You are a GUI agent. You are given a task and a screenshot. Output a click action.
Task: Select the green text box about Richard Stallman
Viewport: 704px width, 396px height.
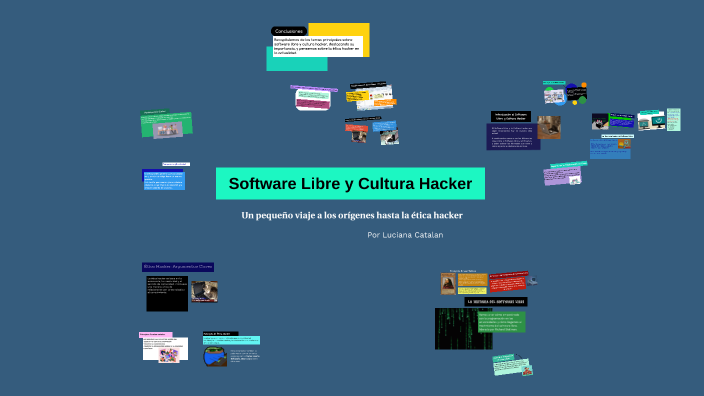click(x=502, y=322)
